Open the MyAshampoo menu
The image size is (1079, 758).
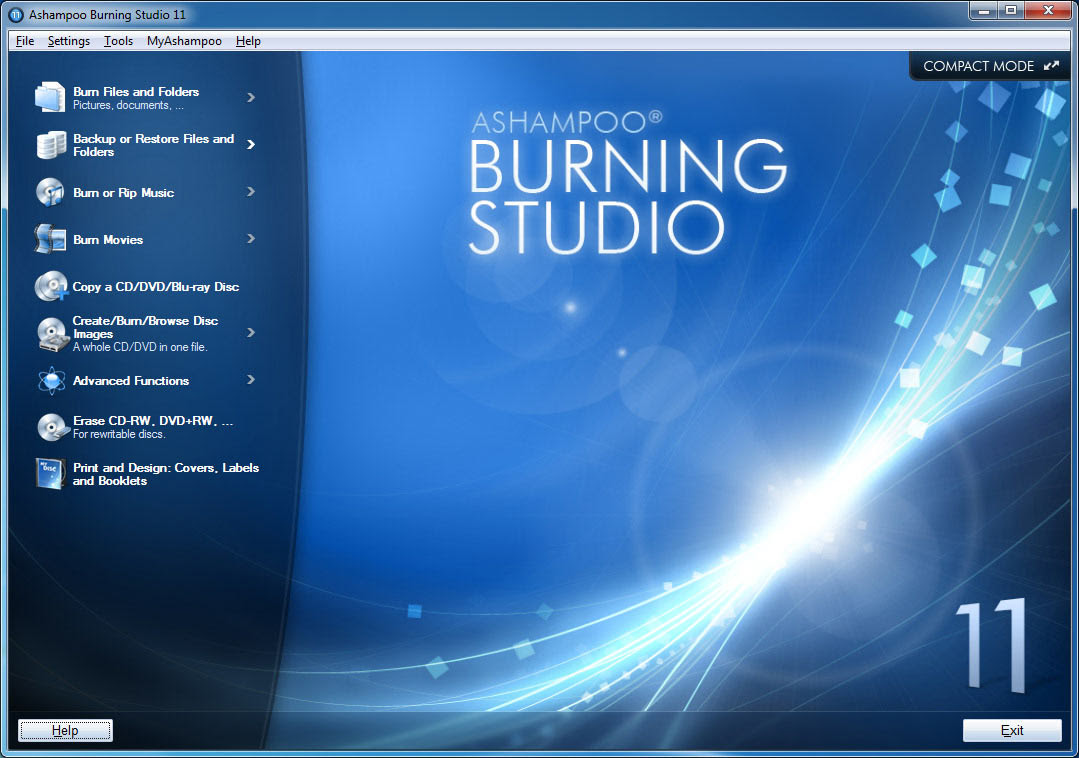tap(184, 41)
